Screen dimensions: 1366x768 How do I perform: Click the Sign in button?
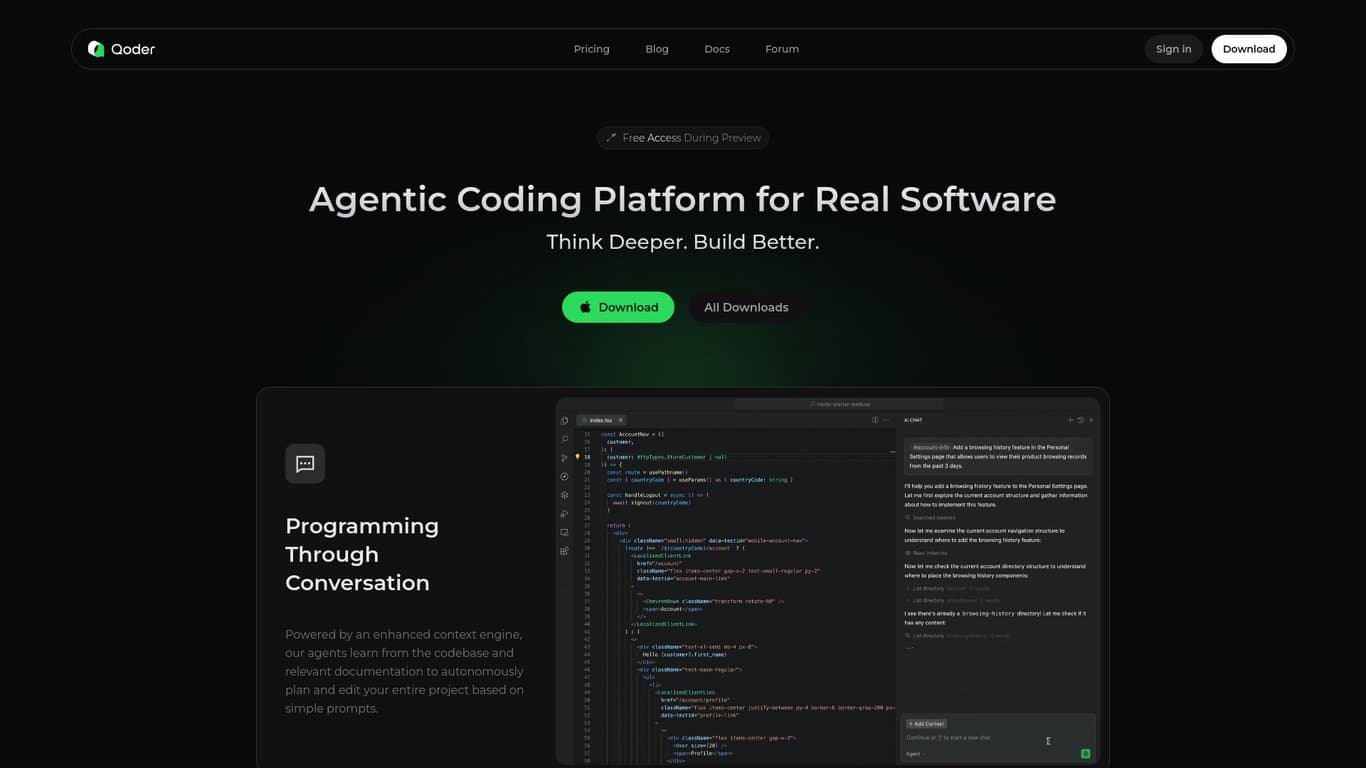[1173, 49]
